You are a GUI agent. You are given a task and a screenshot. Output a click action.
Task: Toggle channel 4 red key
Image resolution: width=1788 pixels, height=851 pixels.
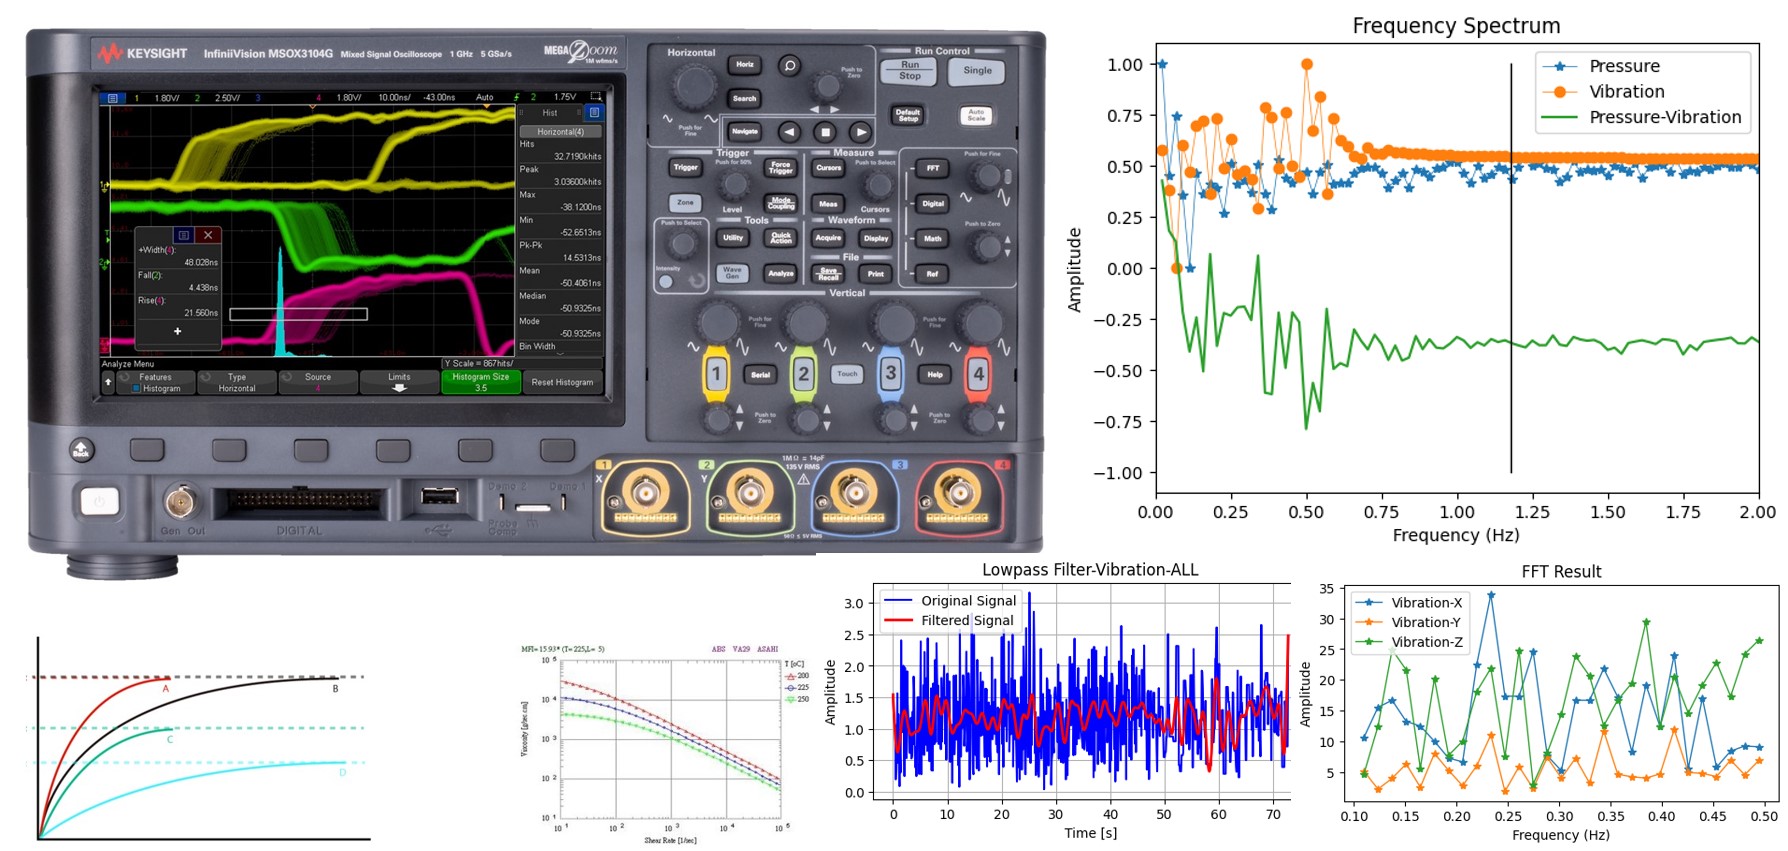point(978,375)
